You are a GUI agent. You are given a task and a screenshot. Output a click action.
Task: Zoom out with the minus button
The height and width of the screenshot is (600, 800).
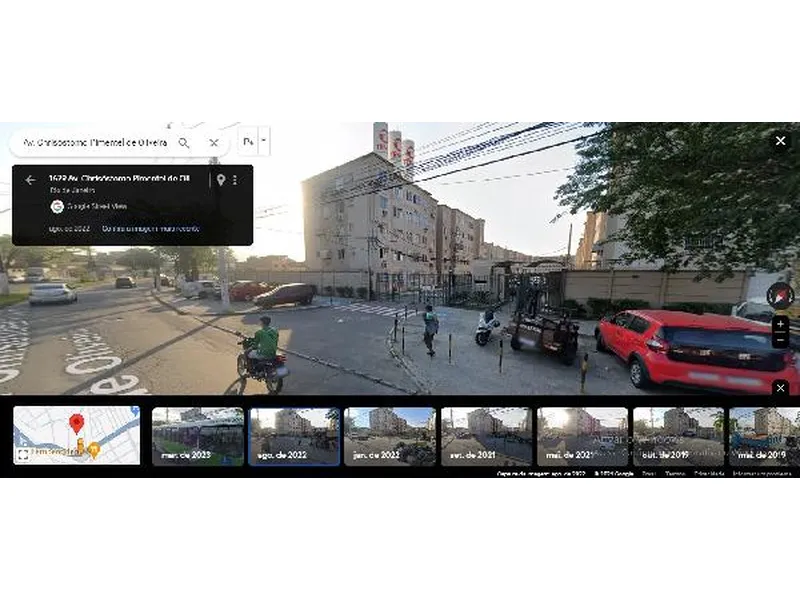(x=780, y=341)
